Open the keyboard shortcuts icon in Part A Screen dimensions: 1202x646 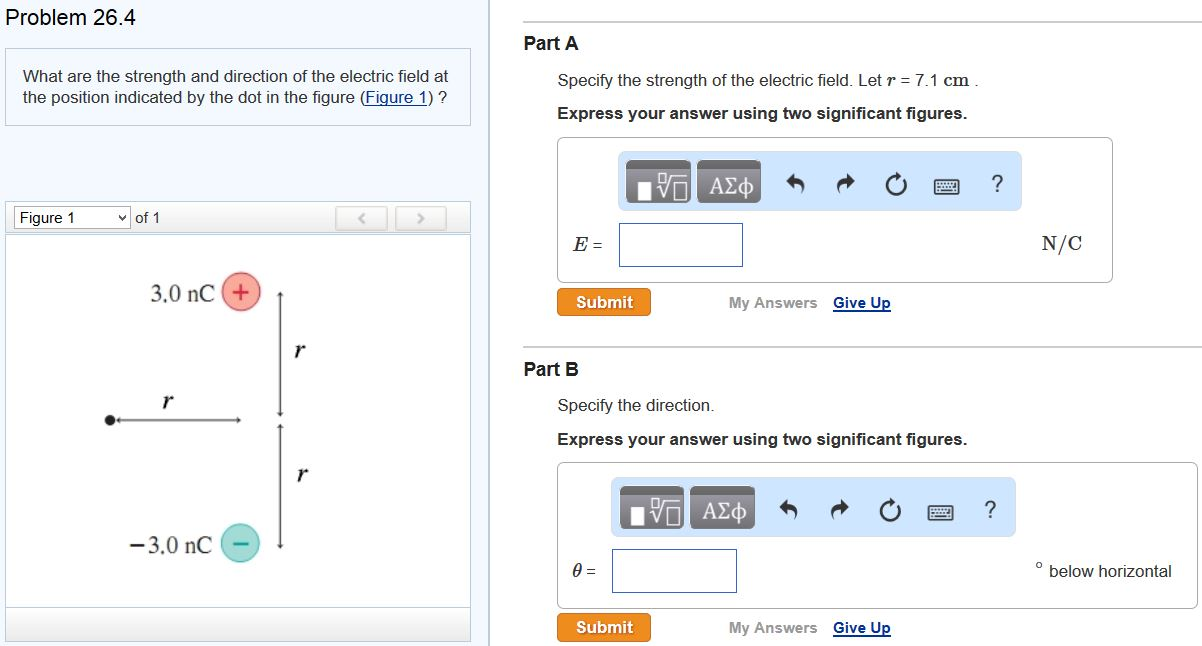[946, 185]
